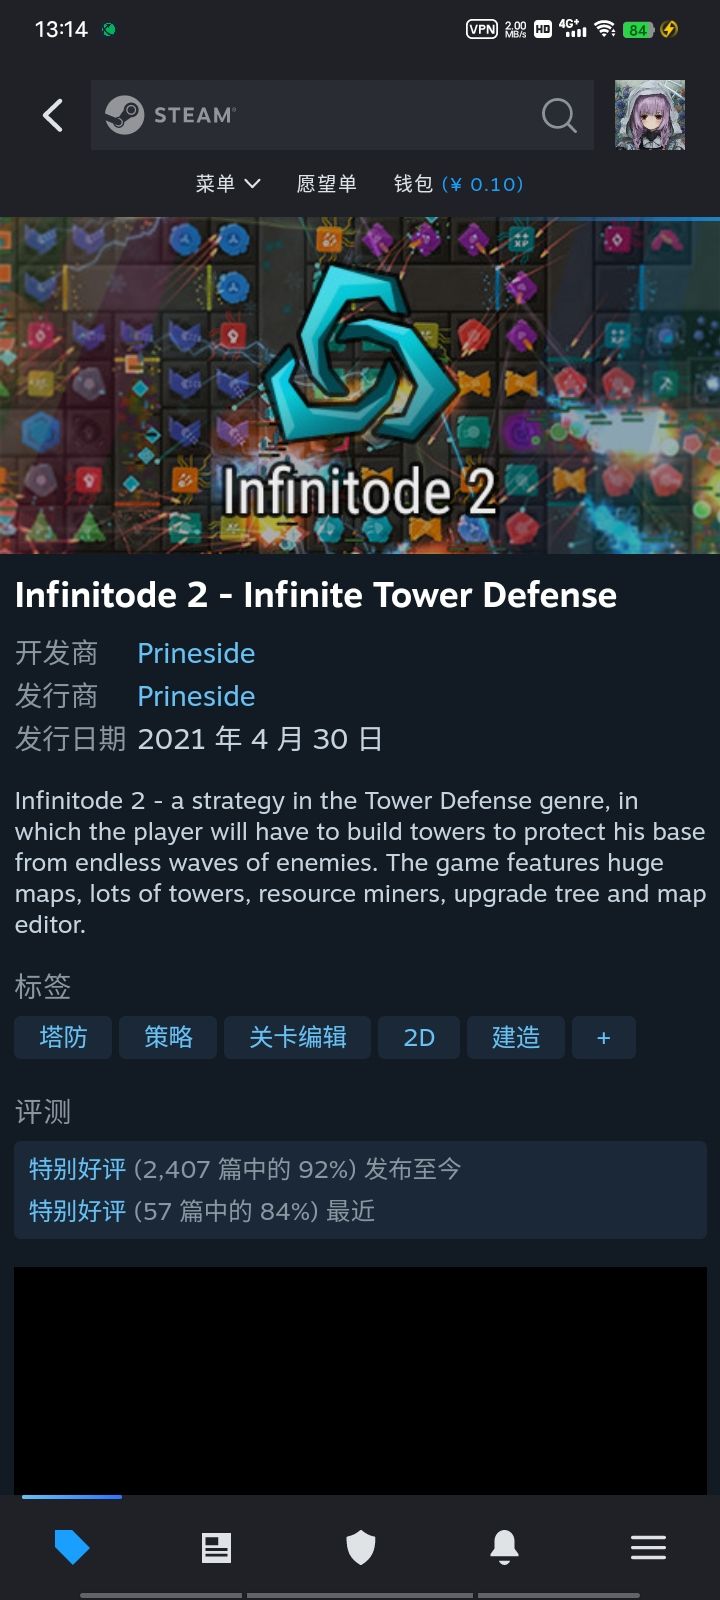Tap the Steam logo icon
The width and height of the screenshot is (720, 1600).
(125, 115)
